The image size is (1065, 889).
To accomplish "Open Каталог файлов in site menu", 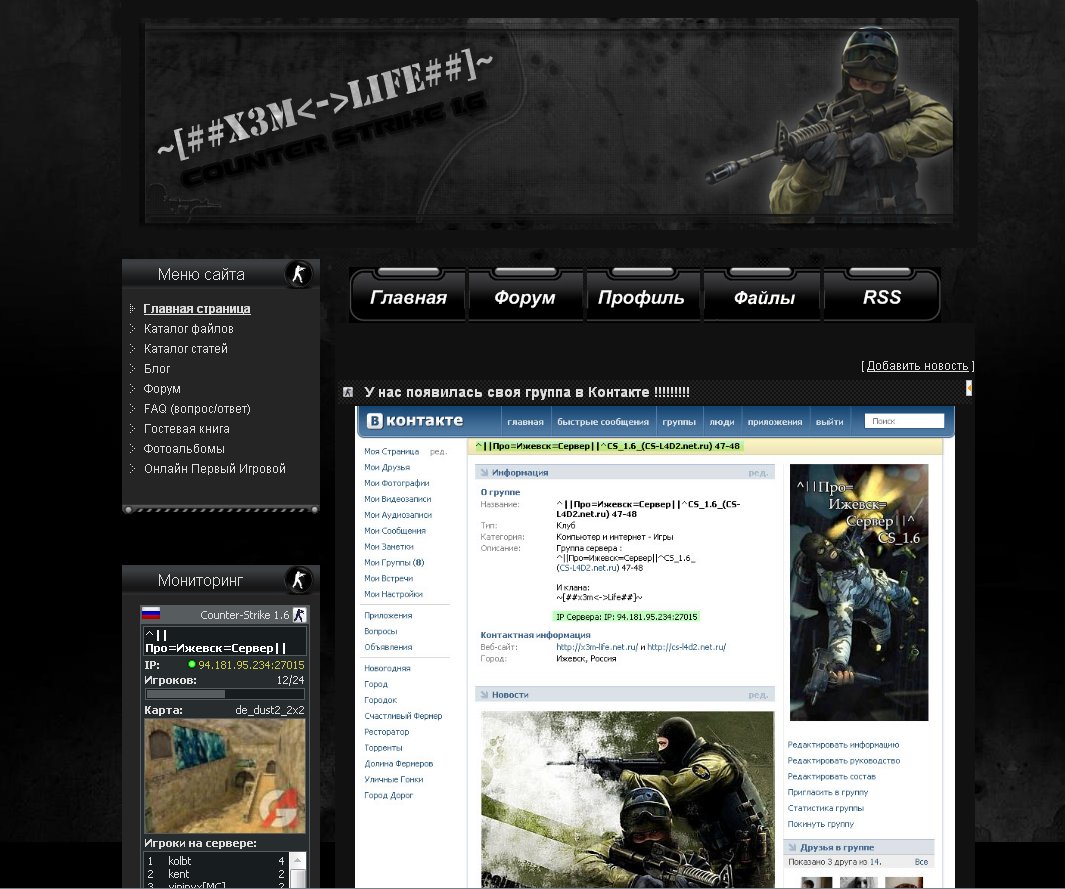I will 189,329.
